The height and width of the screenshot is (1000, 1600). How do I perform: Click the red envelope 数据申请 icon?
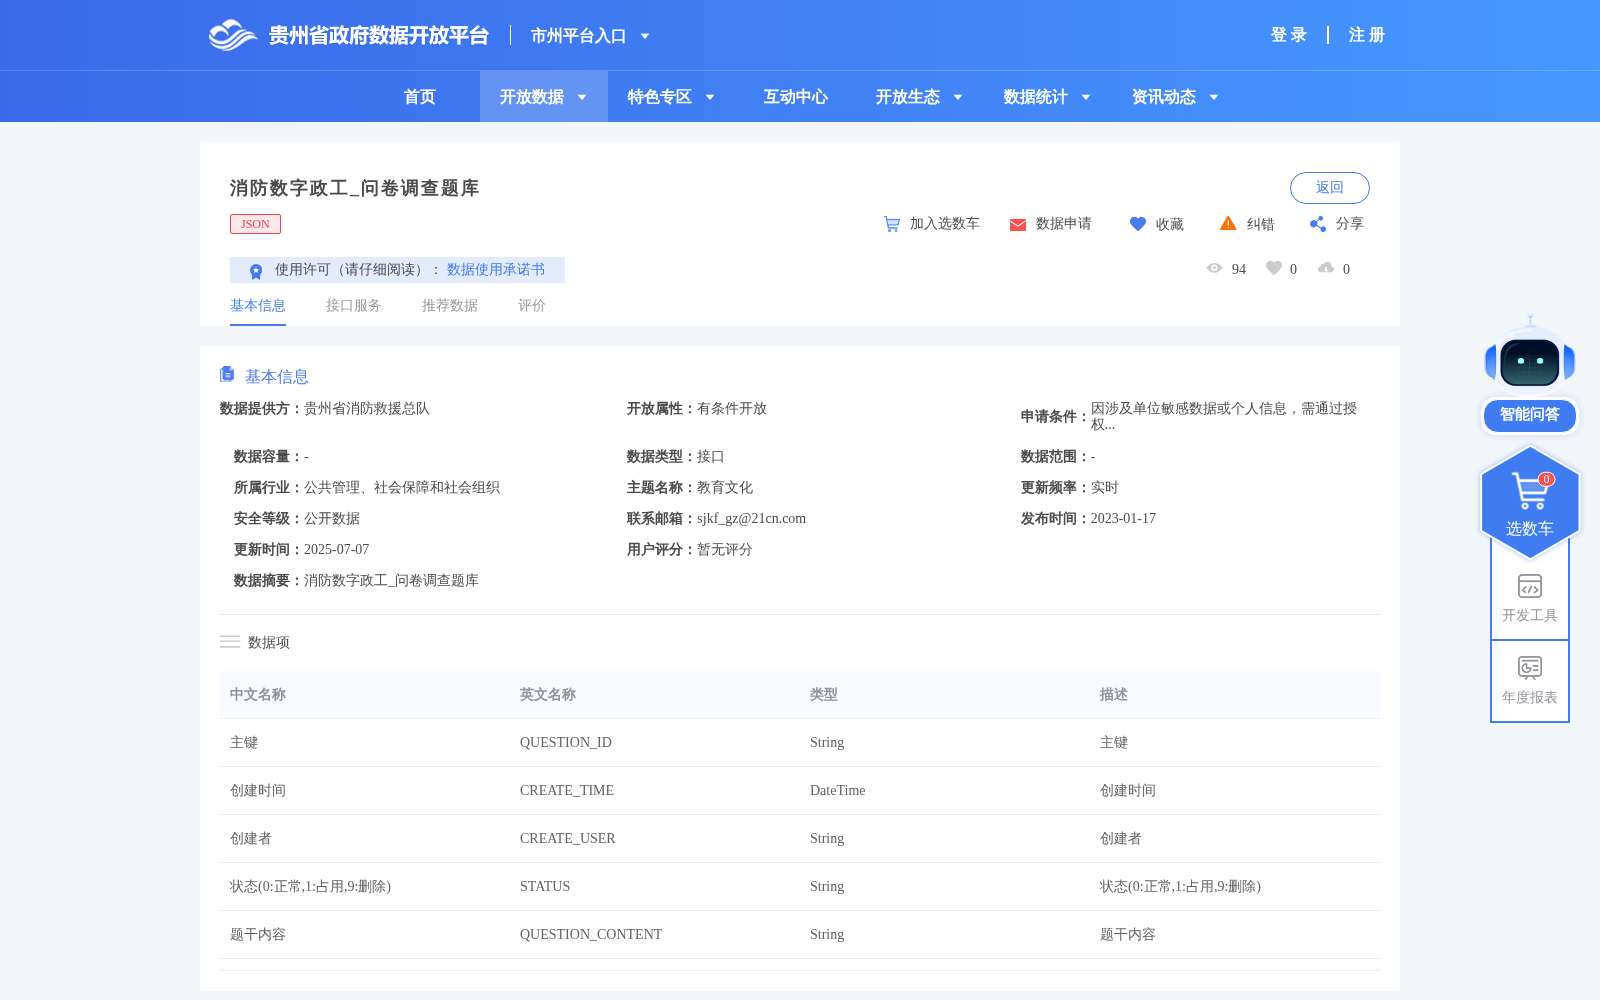coord(1018,225)
